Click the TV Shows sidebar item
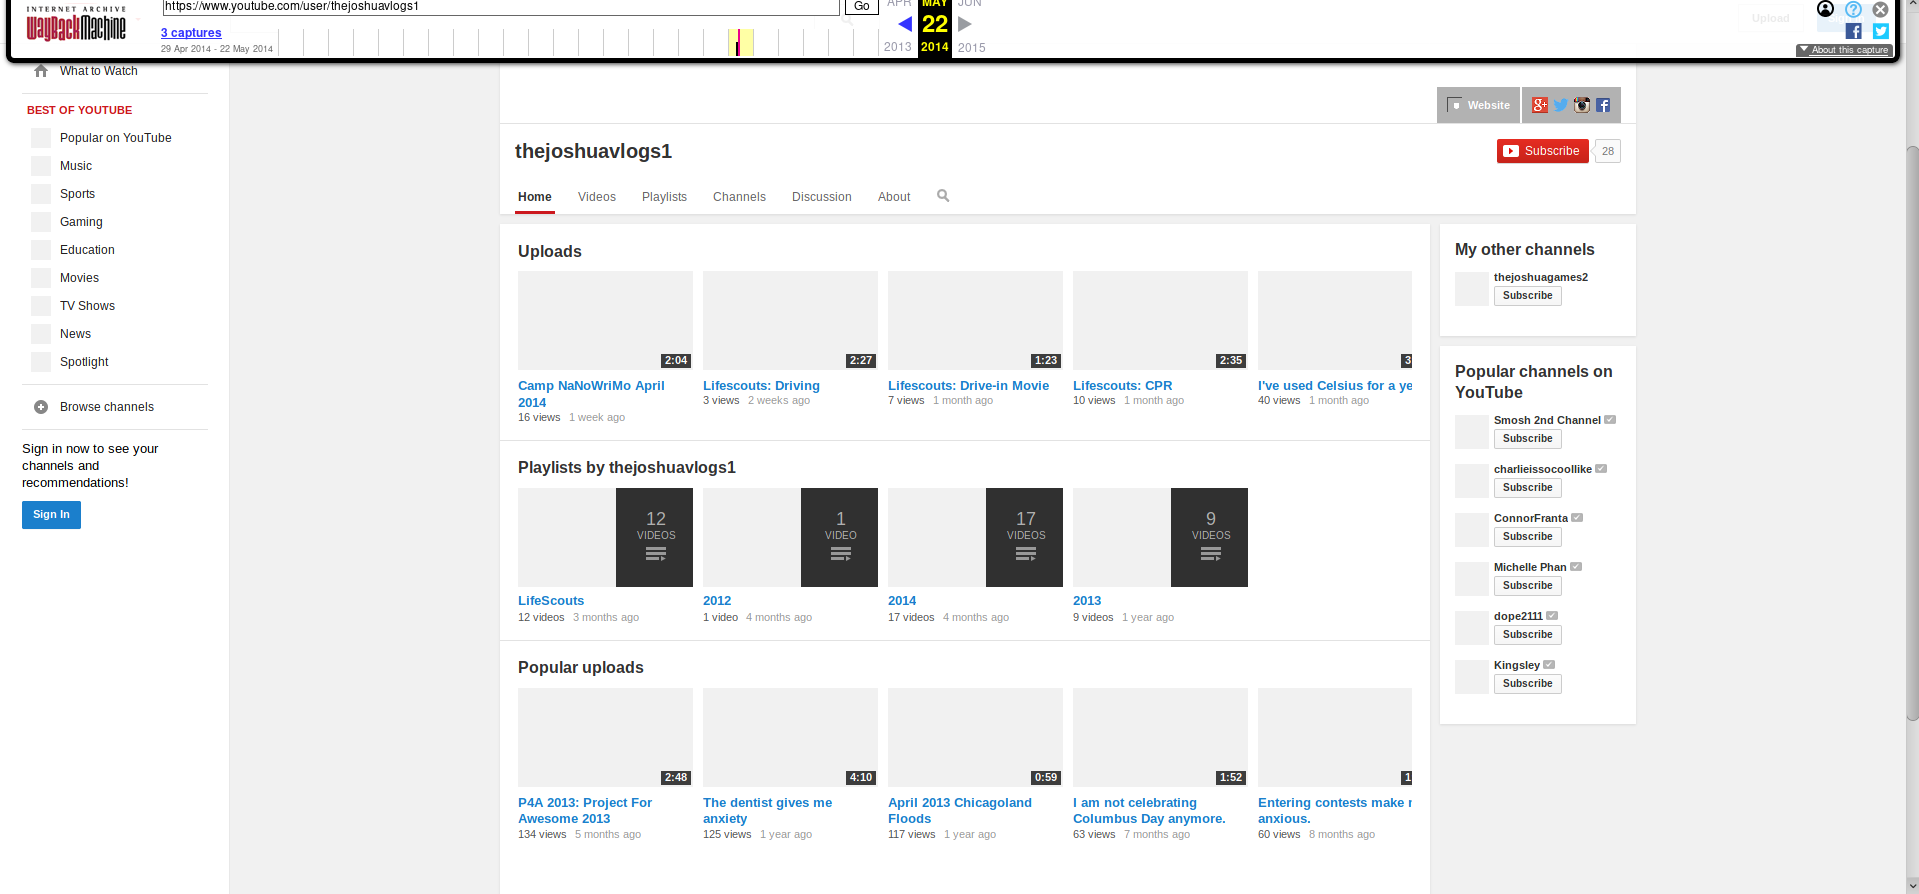This screenshot has height=894, width=1919. 87,306
